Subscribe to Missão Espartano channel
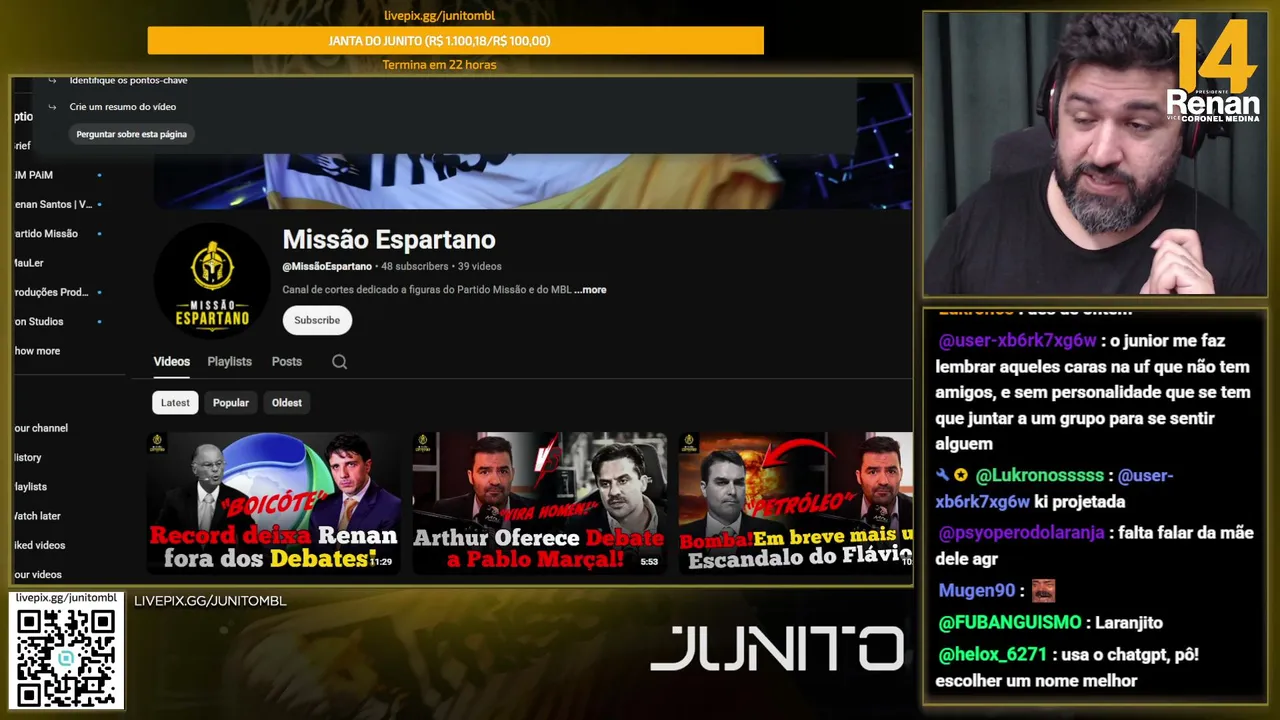 pos(317,320)
